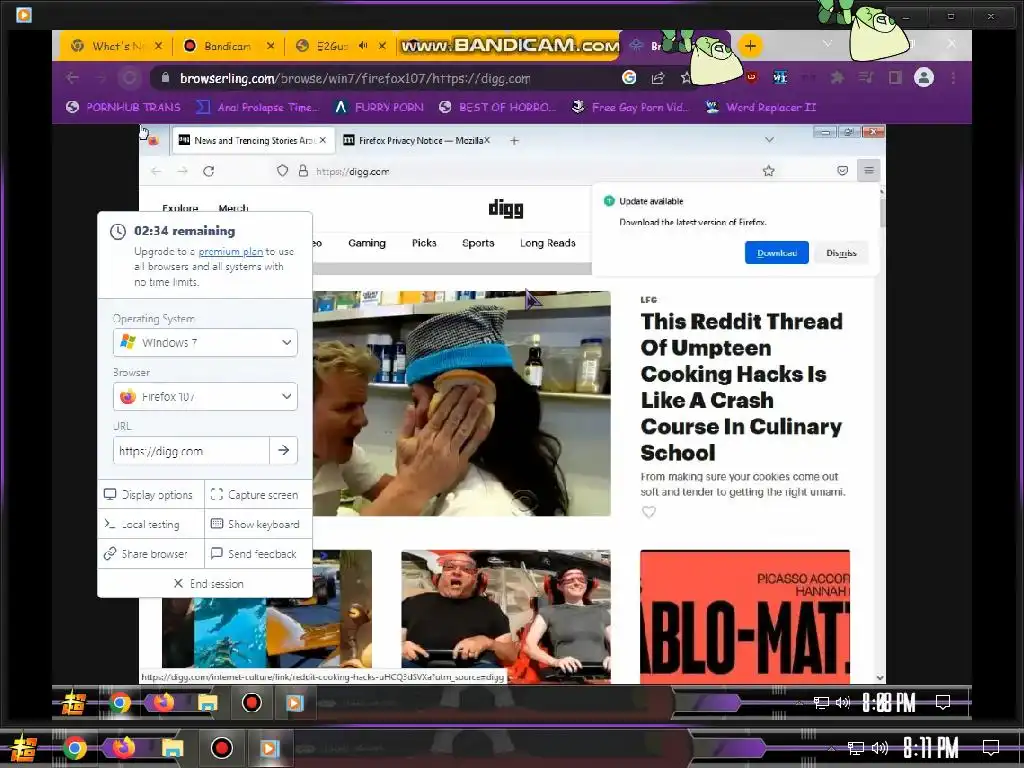Open the notification center beside 8:11 PM
The height and width of the screenshot is (768, 1024).
[x=991, y=747]
